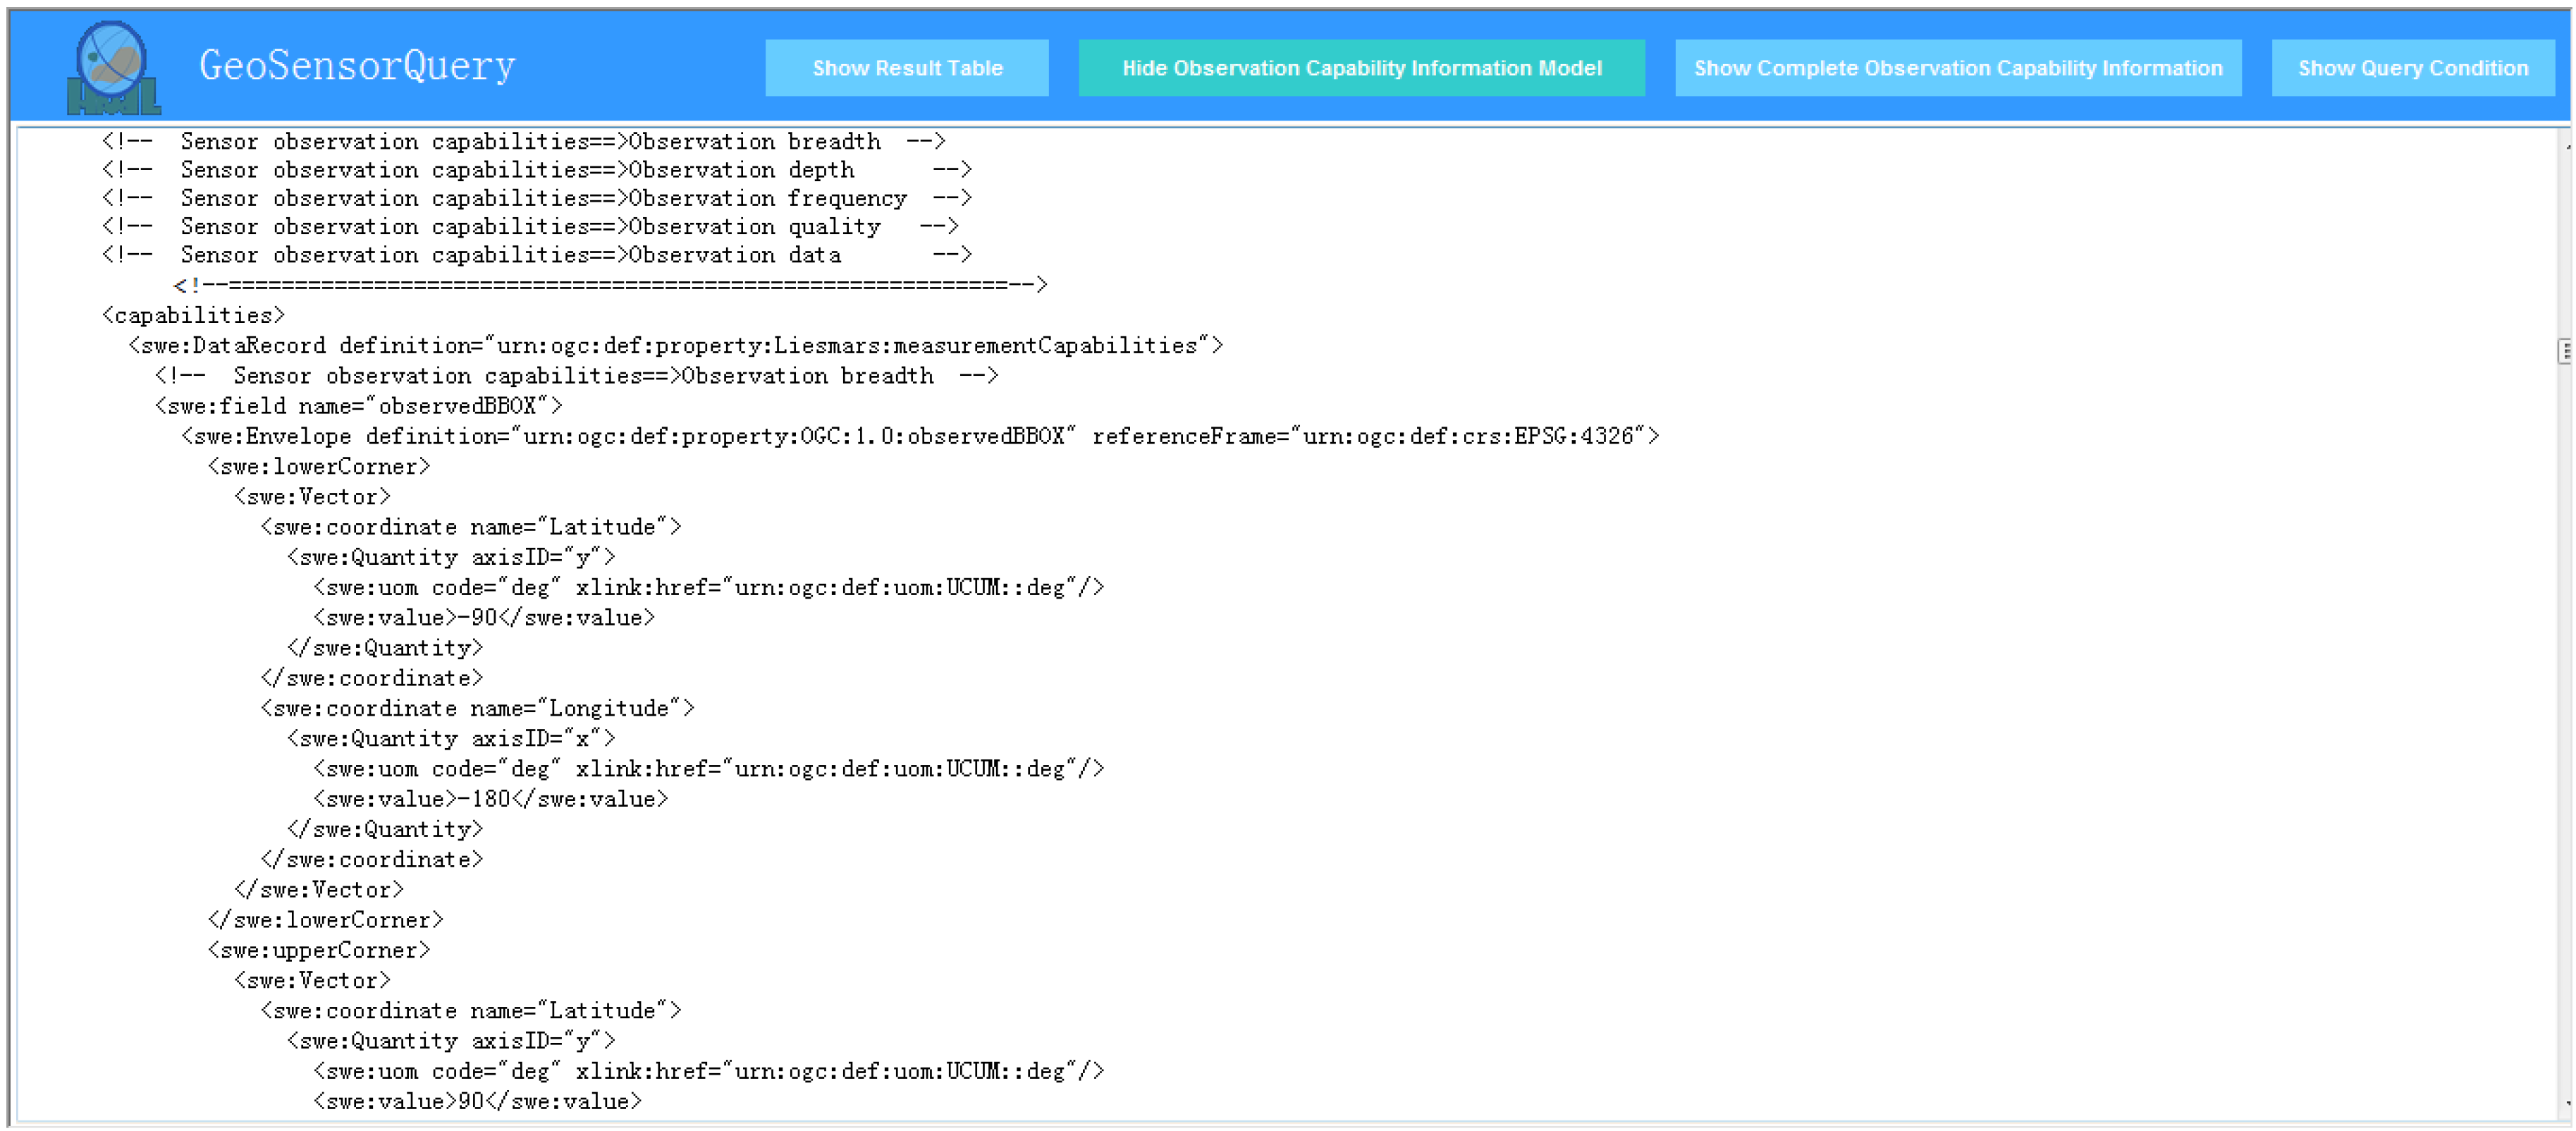
Task: Click the -90 latitude value line
Action: coord(484,618)
